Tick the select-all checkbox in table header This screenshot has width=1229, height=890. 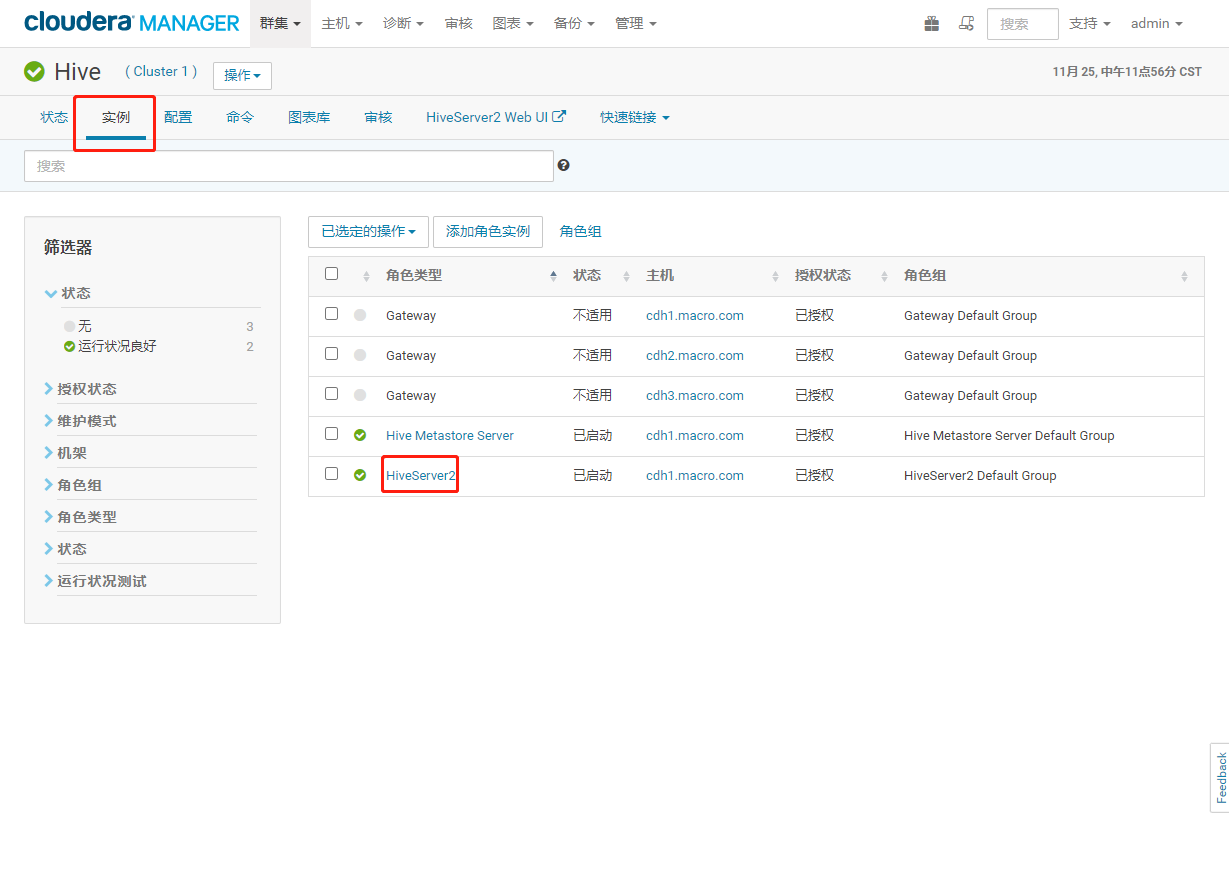[x=332, y=274]
